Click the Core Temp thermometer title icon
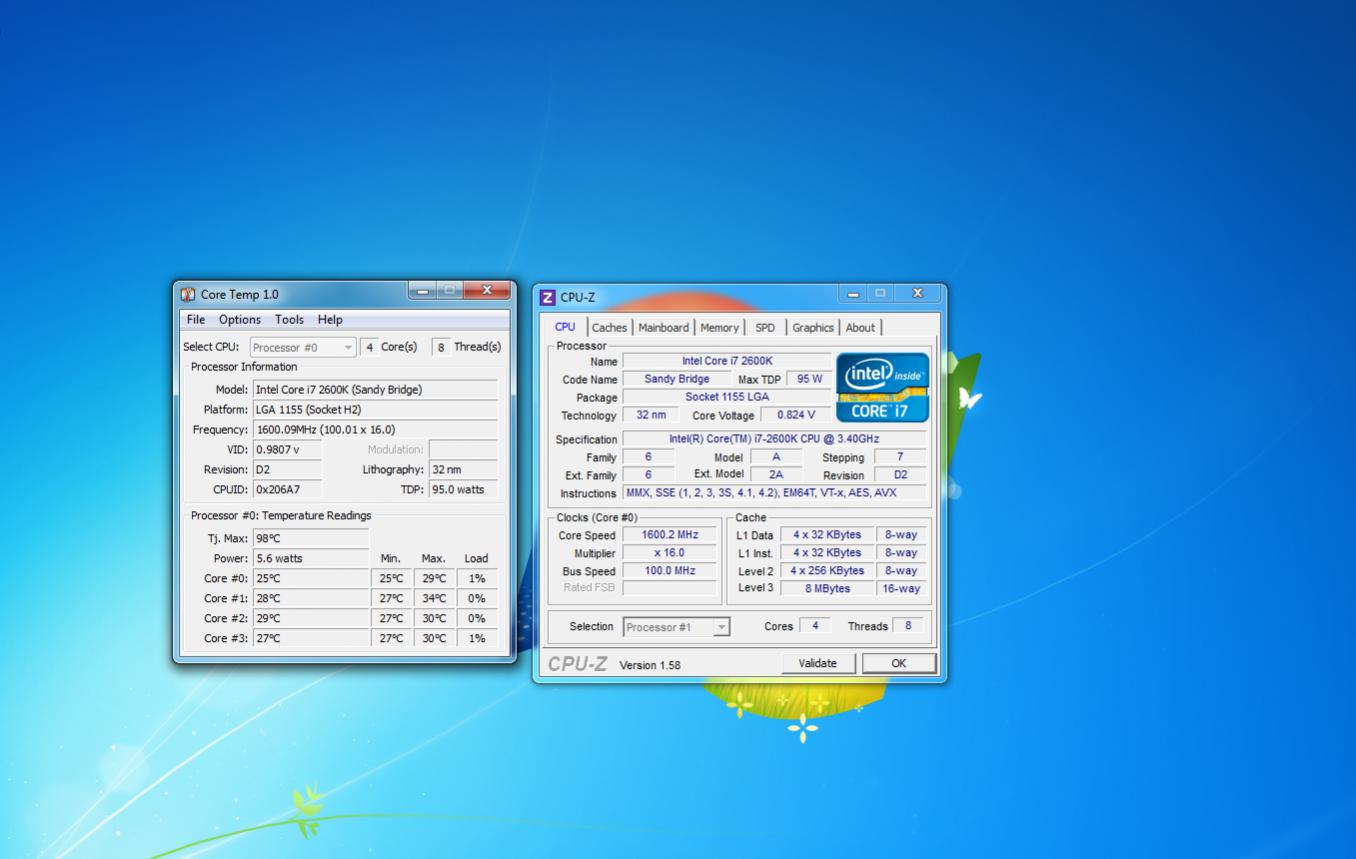This screenshot has height=859, width=1356. coord(188,294)
